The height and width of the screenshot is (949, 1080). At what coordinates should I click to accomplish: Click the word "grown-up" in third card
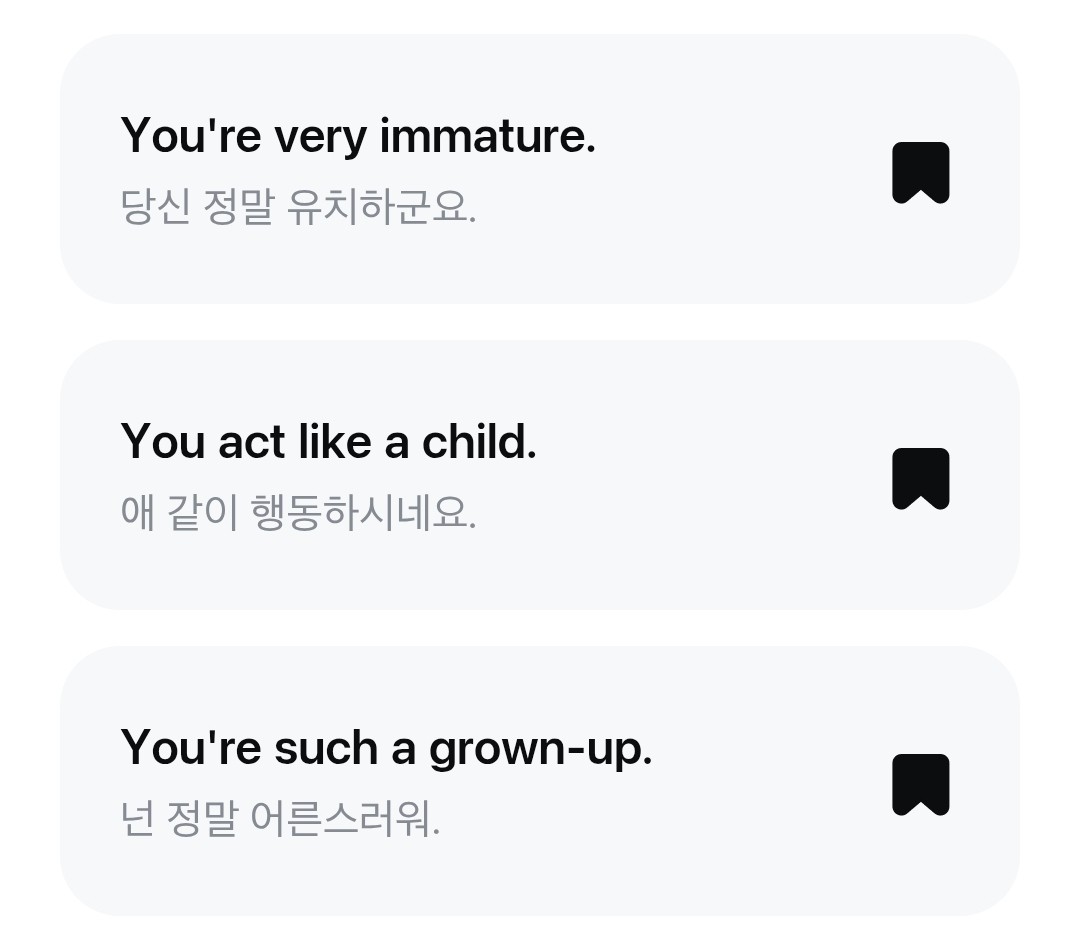pyautogui.click(x=540, y=749)
